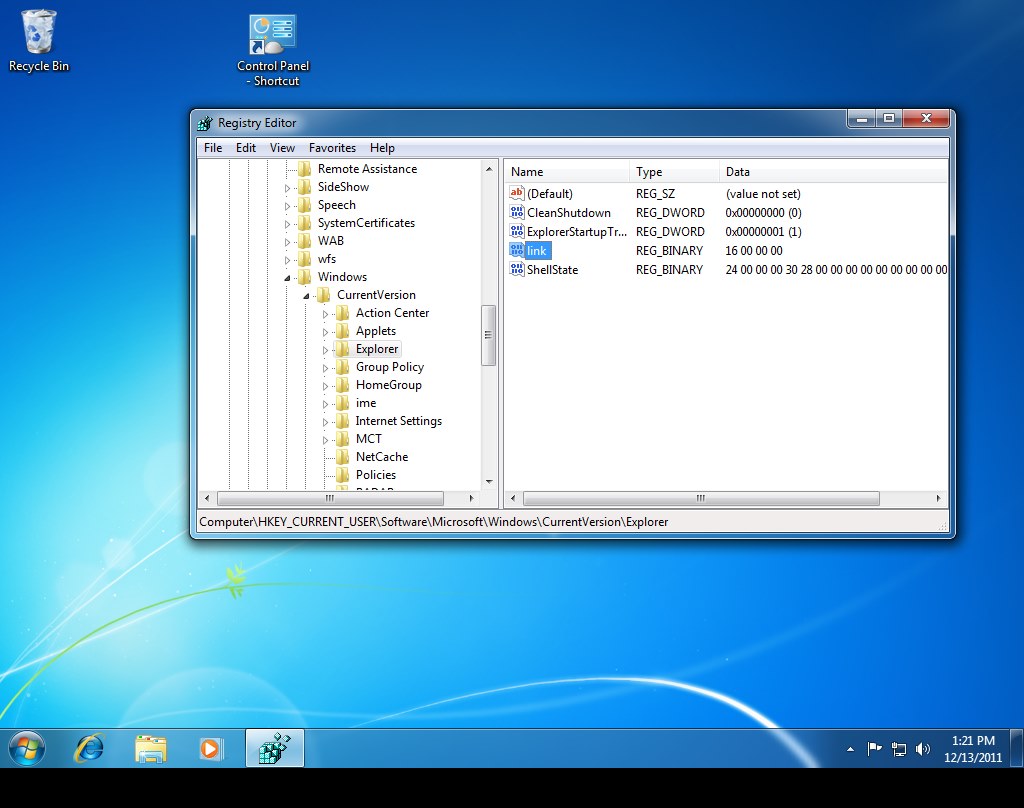
Task: Click the Speech folder icon
Action: tap(304, 205)
